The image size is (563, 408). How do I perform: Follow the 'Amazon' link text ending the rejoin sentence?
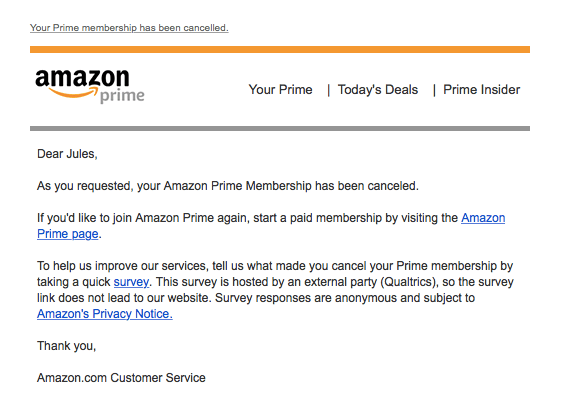(x=483, y=218)
